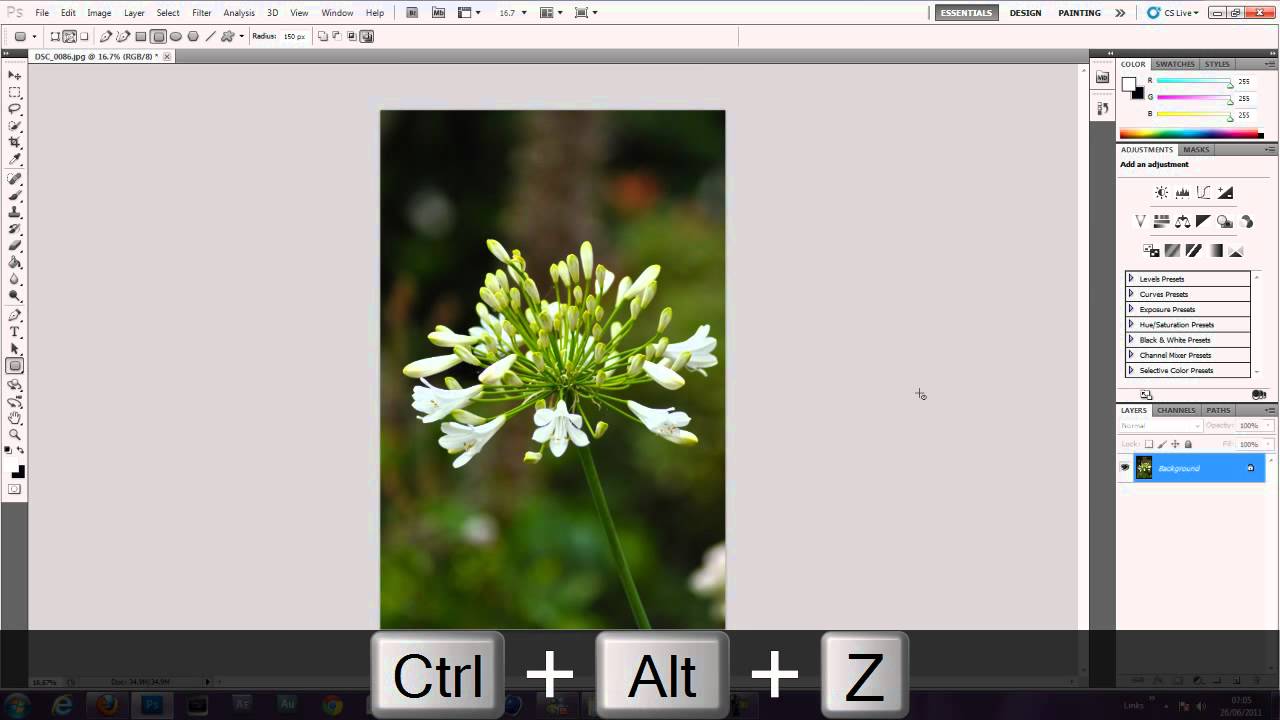Select the Path Selection tool
The height and width of the screenshot is (720, 1280).
[x=15, y=349]
